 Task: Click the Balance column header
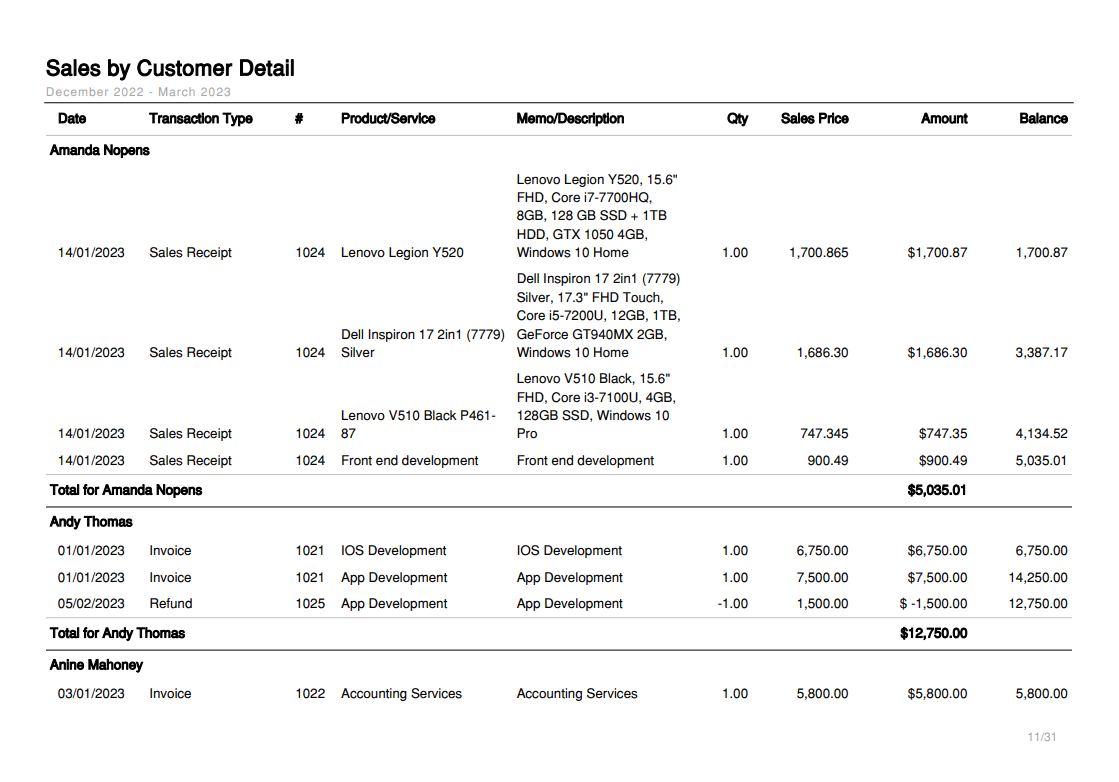pos(1043,119)
